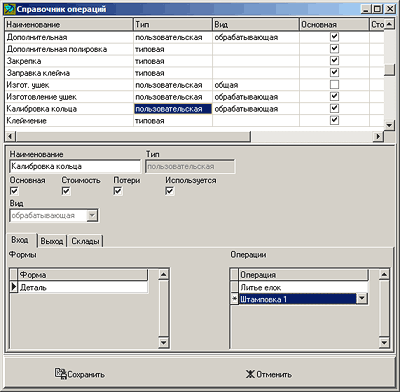This screenshot has width=400, height=392.
Task: Click the top grid's vertical scrollbar thumb
Action: [389, 69]
